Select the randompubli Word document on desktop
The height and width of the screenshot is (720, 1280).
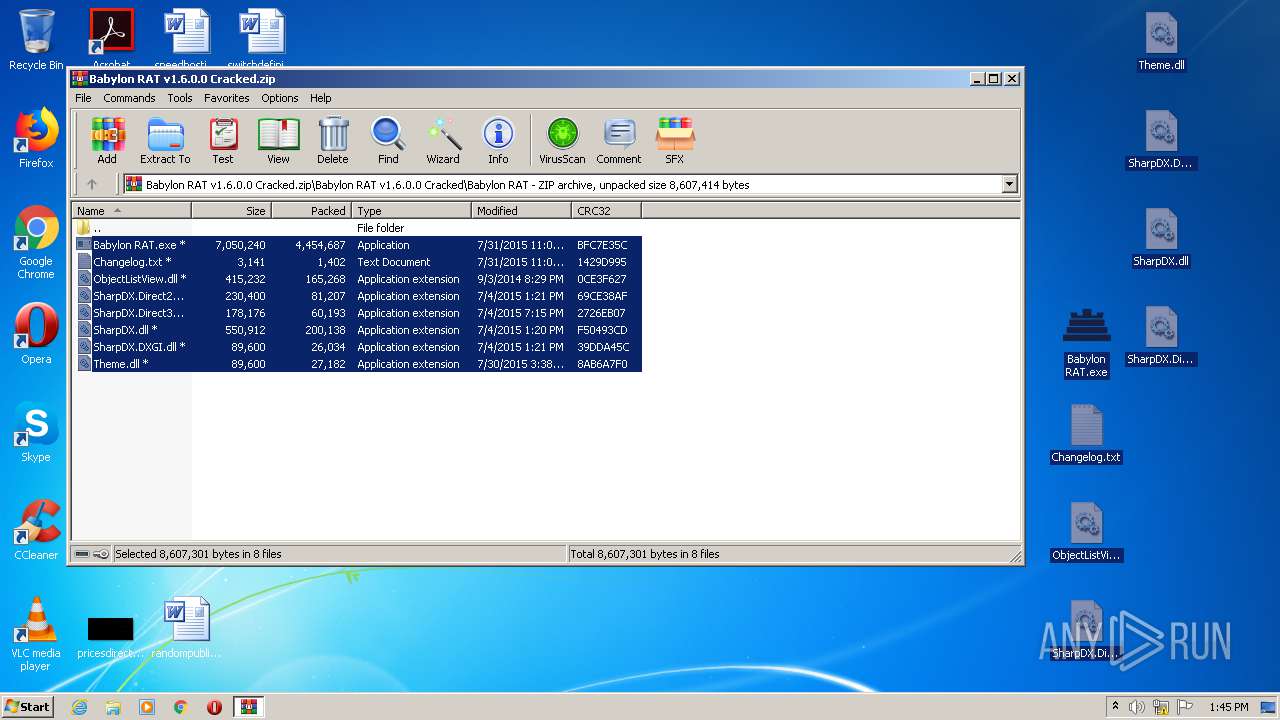point(187,628)
